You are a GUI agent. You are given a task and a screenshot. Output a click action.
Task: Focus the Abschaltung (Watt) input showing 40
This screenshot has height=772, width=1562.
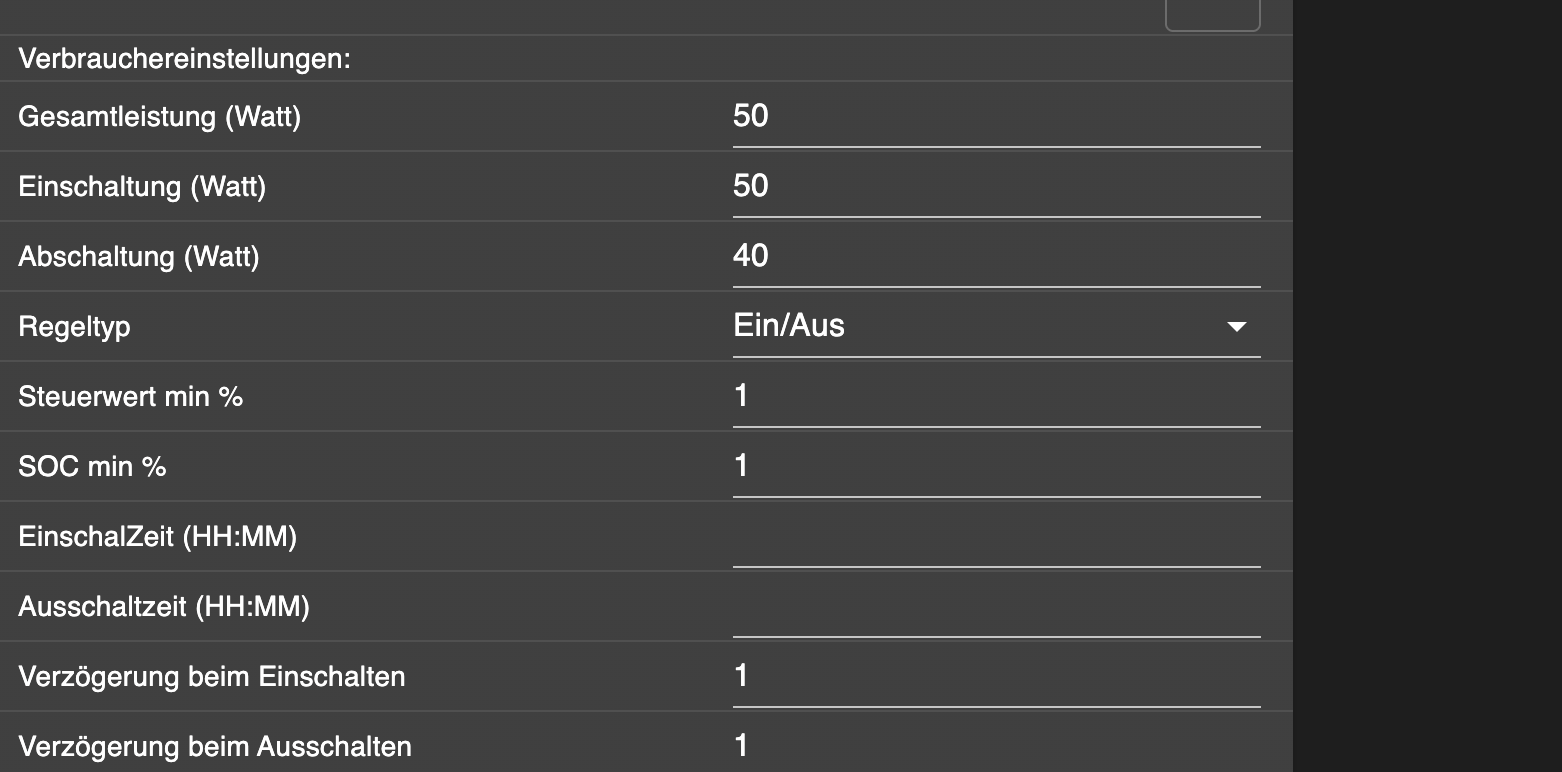[x=995, y=257]
